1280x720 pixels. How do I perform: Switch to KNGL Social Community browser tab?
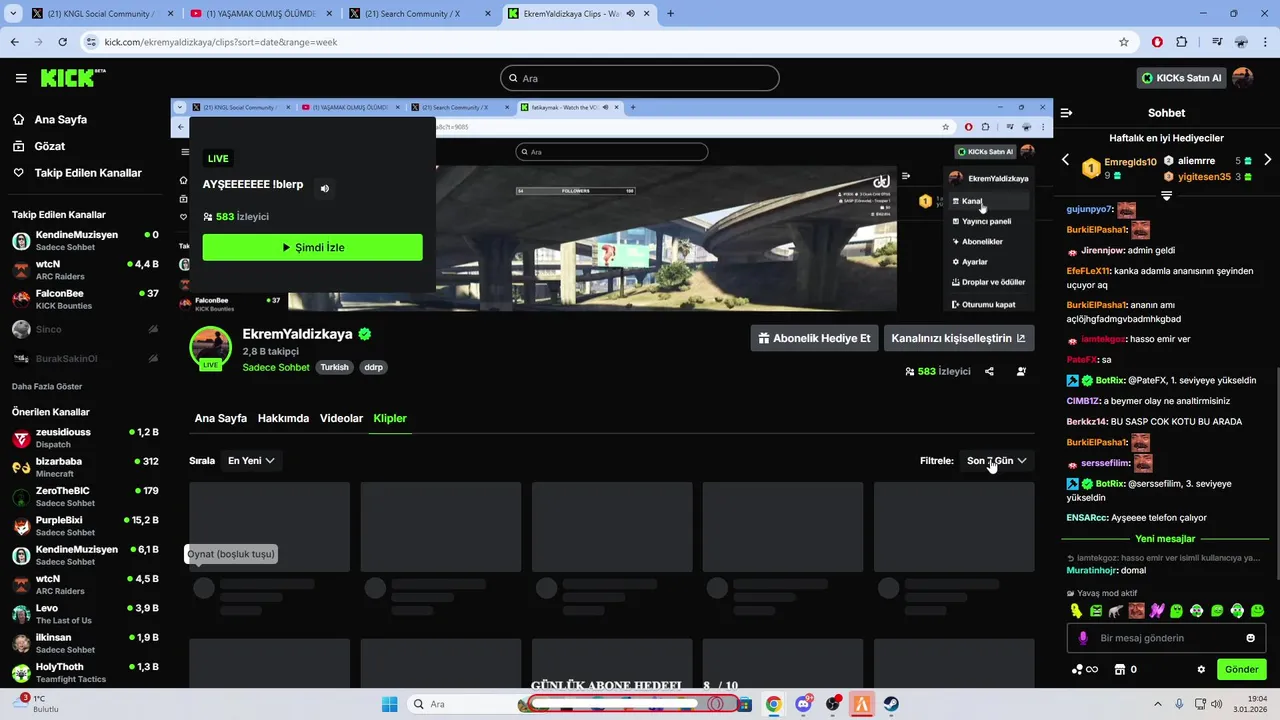click(x=101, y=14)
